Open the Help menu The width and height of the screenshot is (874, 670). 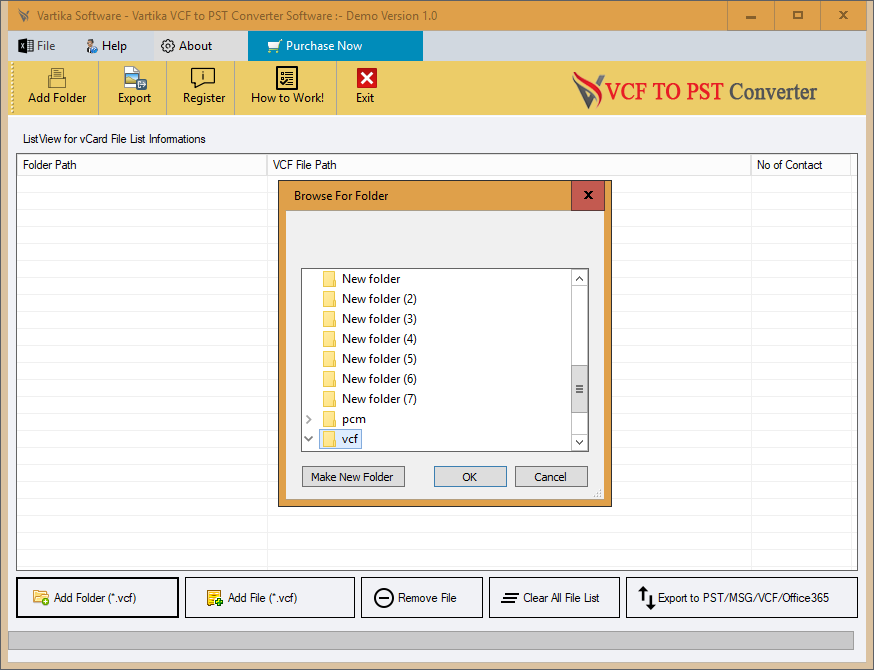click(106, 46)
